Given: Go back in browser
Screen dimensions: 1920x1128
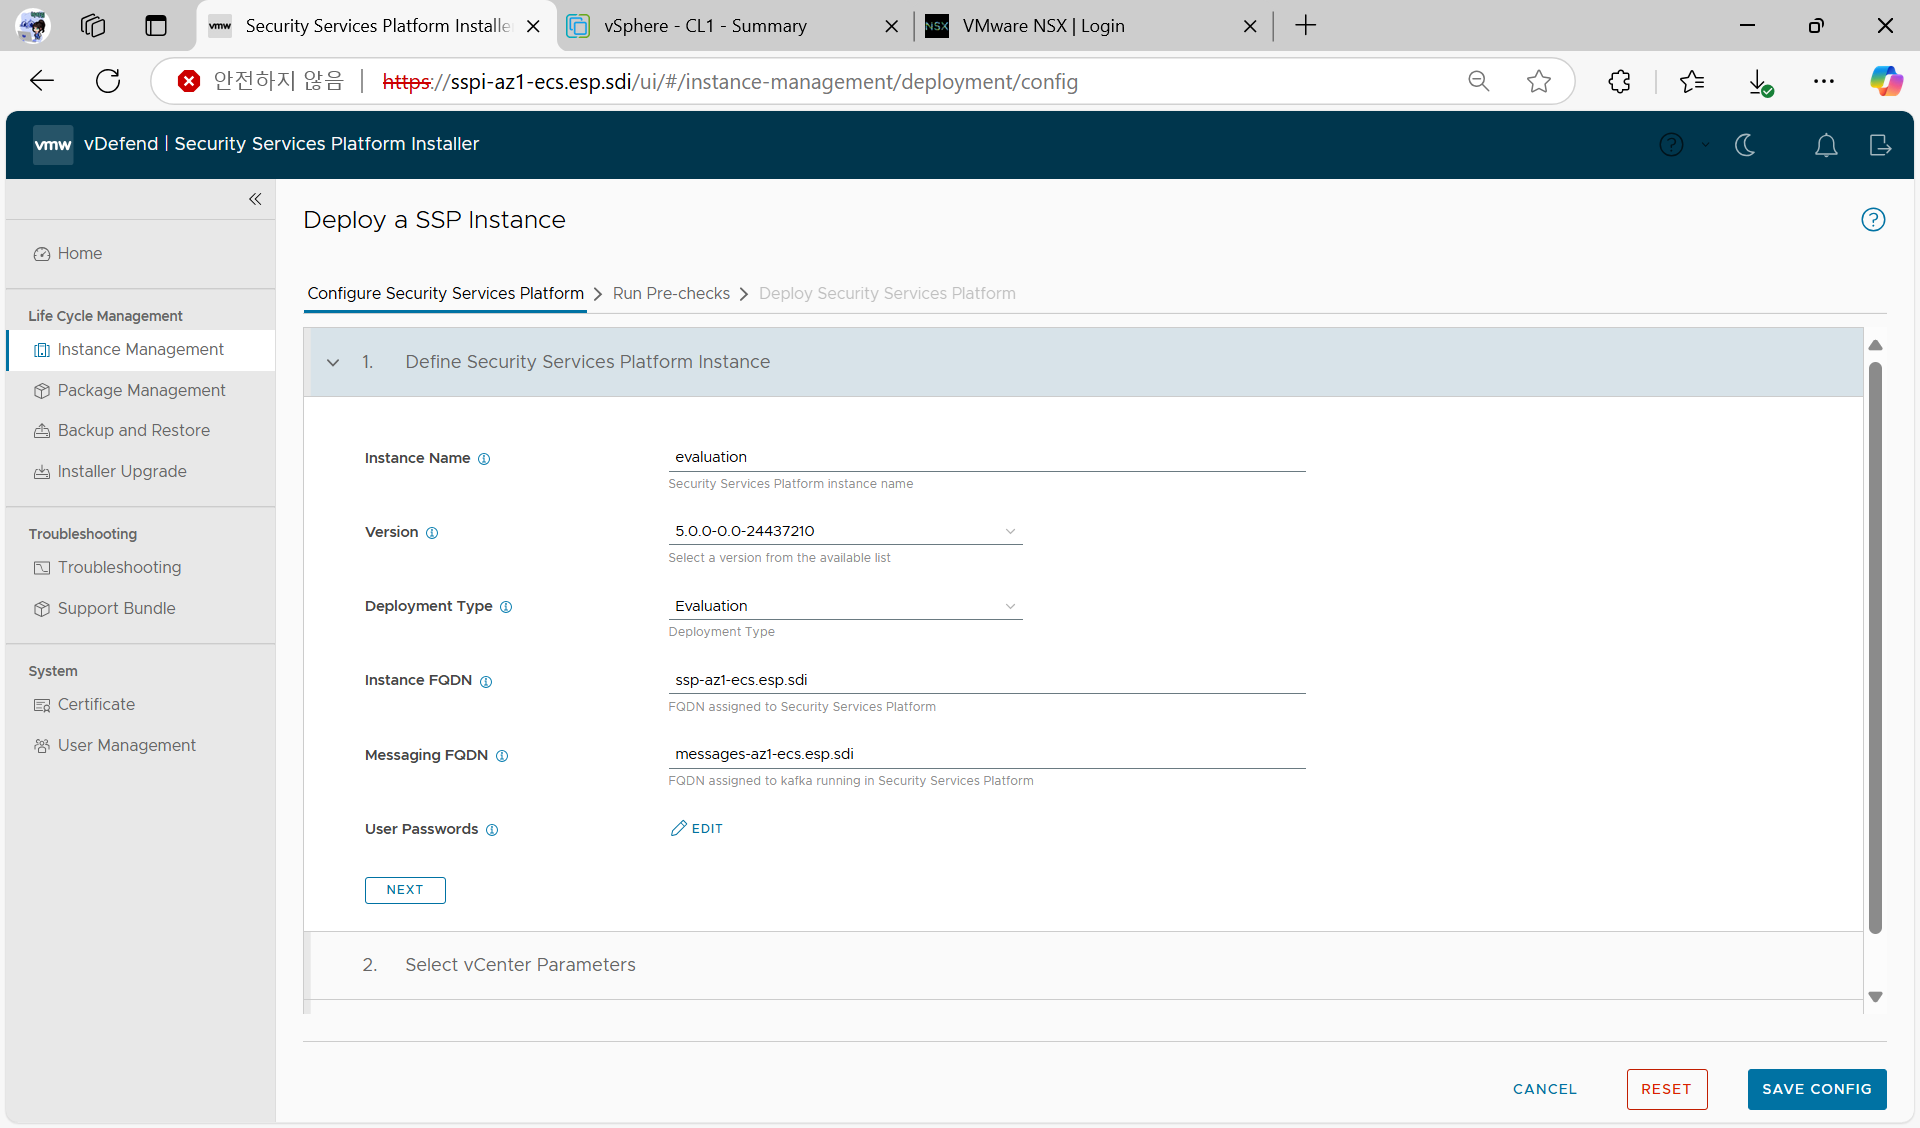Looking at the screenshot, I should 42,81.
